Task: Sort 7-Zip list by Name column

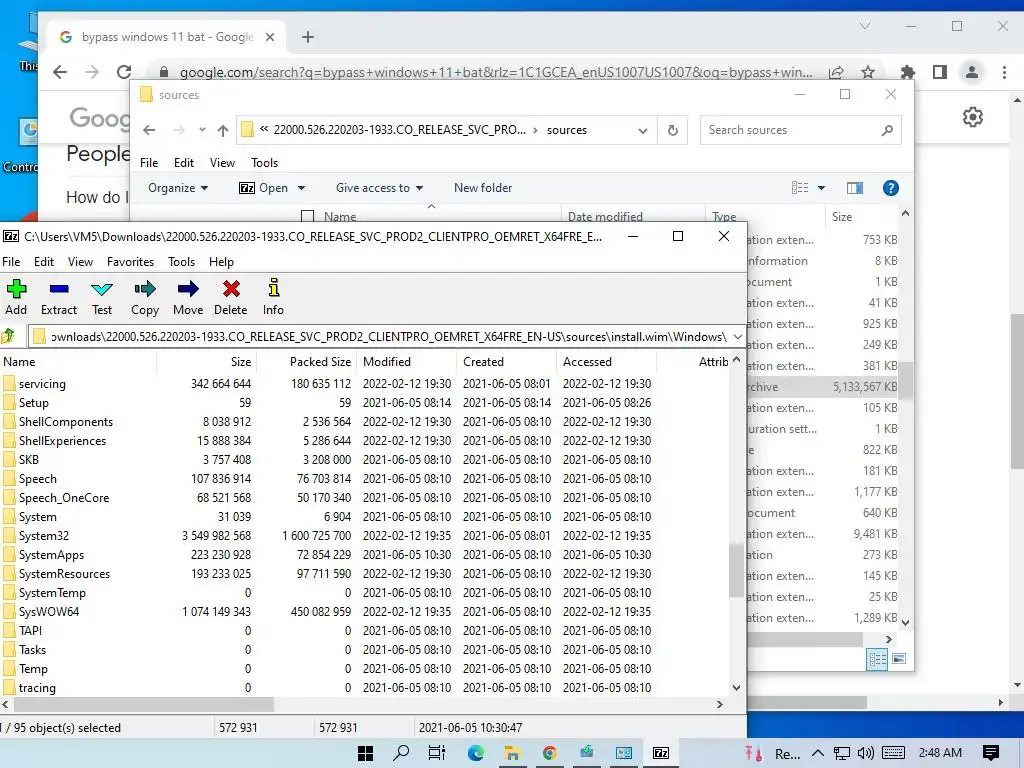Action: coord(78,362)
